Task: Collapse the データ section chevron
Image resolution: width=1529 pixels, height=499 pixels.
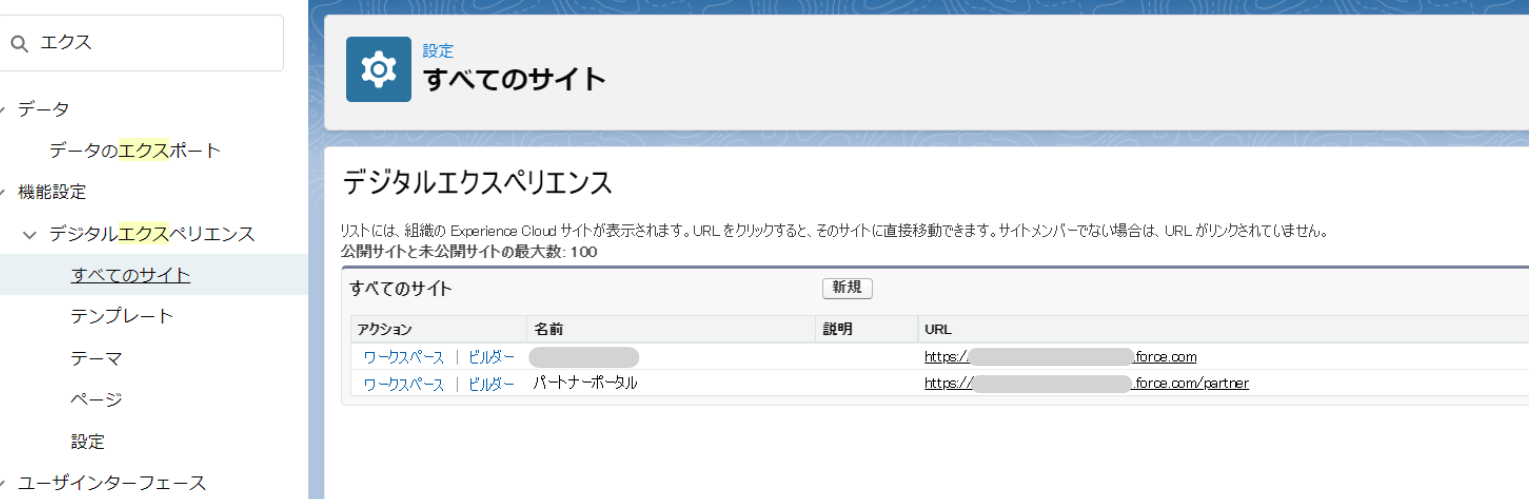Action: (x=4, y=109)
